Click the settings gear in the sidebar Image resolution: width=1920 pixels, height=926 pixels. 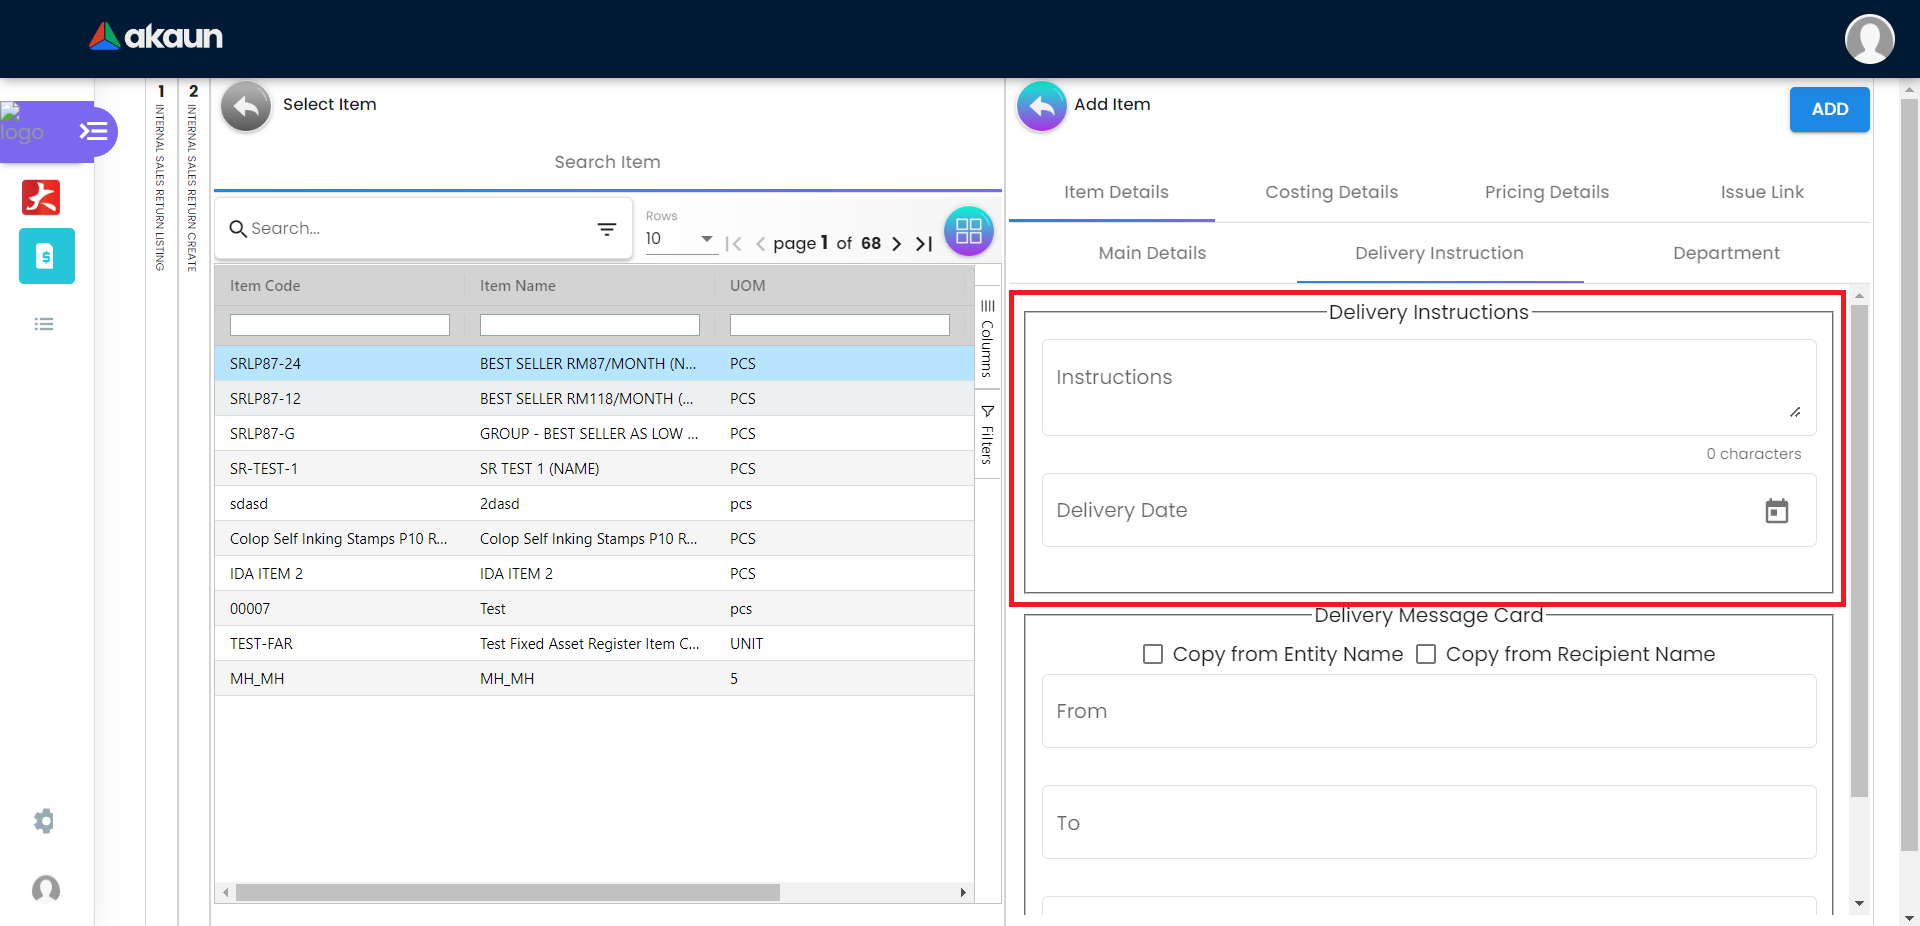pyautogui.click(x=44, y=821)
